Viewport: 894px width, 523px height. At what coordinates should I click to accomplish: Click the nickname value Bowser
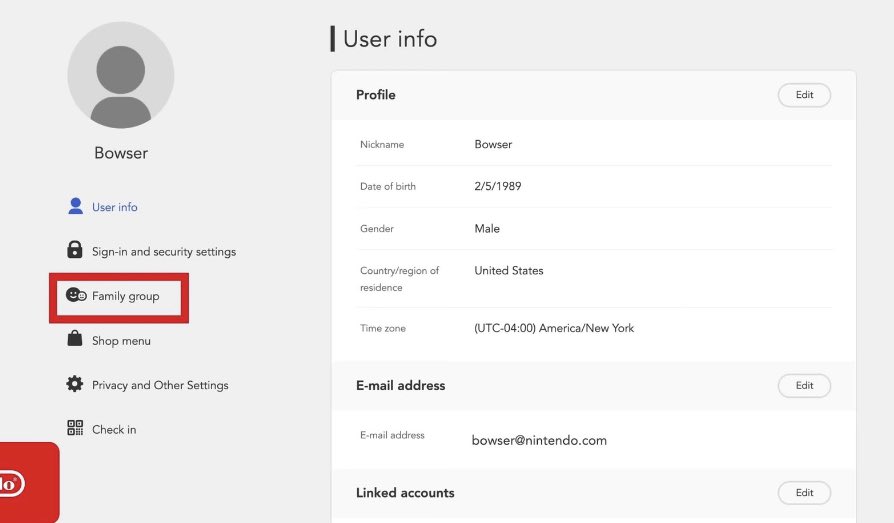(x=493, y=144)
